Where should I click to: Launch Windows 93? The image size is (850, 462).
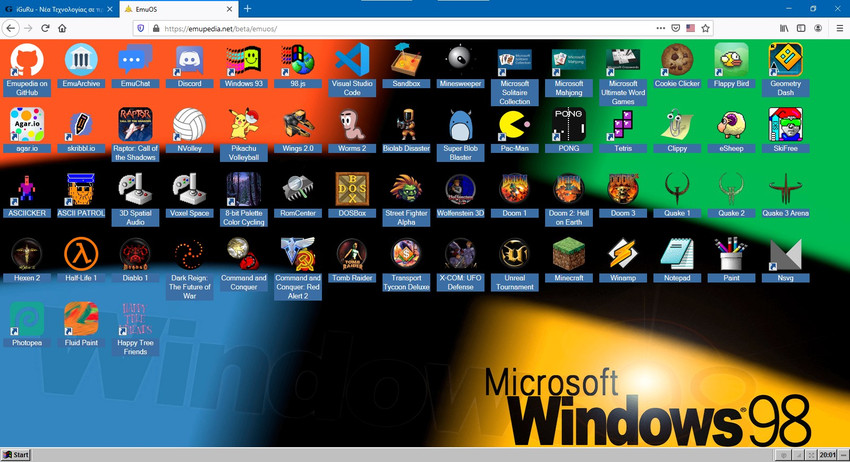pos(243,60)
